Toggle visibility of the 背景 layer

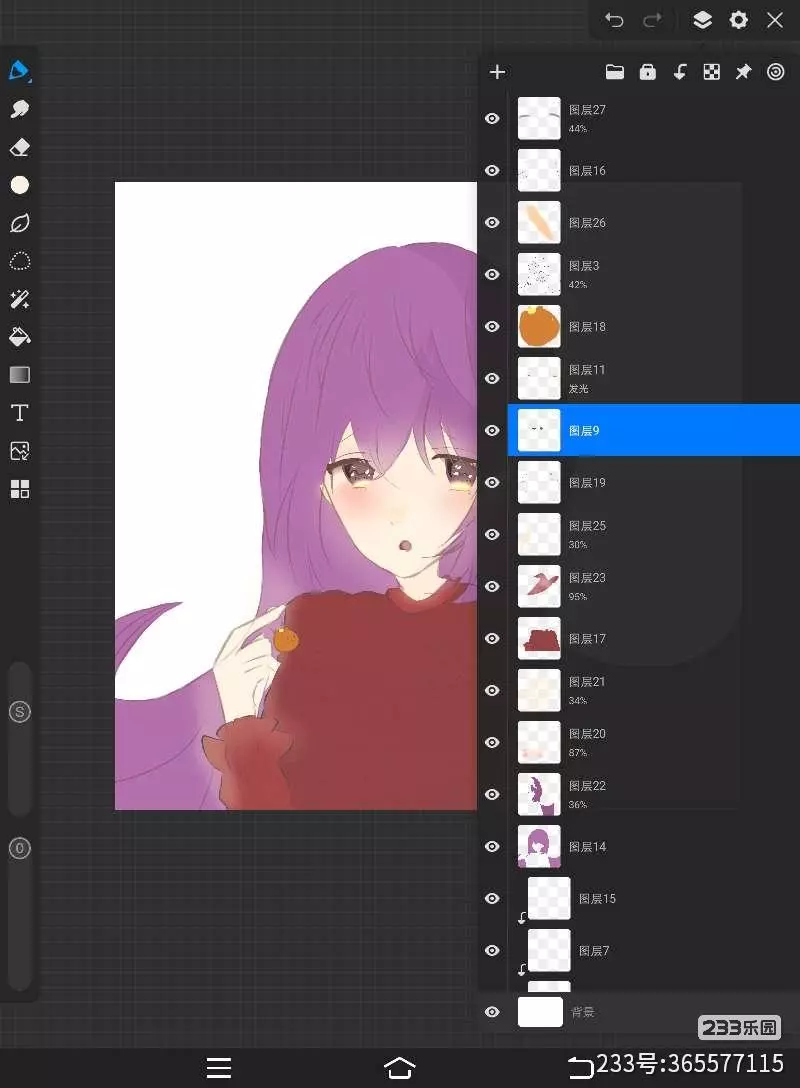(492, 1012)
